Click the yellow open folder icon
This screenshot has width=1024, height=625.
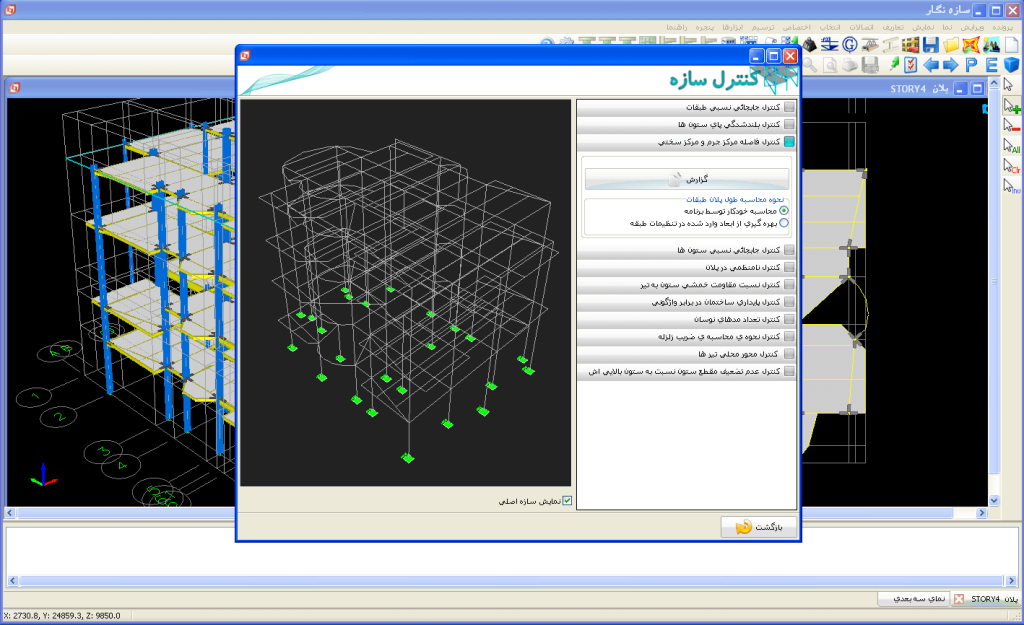[950, 45]
